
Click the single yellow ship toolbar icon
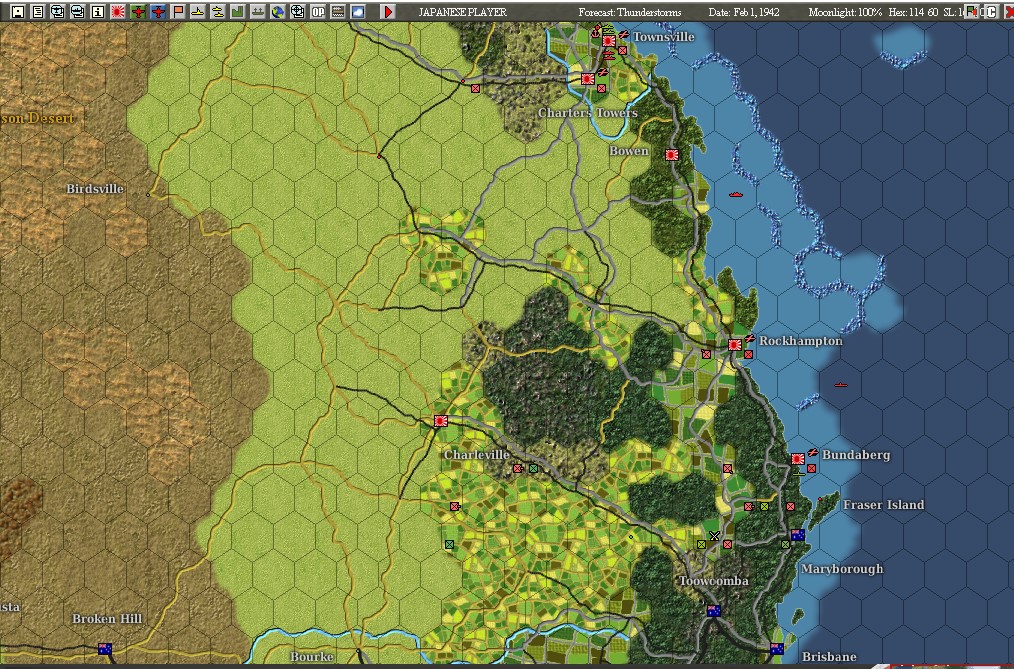point(198,12)
